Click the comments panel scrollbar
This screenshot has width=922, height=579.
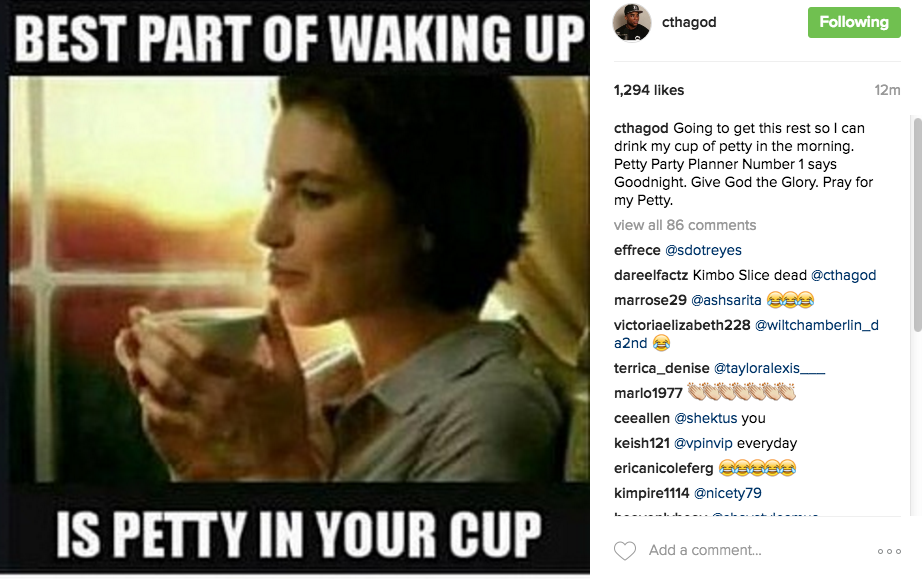[917, 223]
